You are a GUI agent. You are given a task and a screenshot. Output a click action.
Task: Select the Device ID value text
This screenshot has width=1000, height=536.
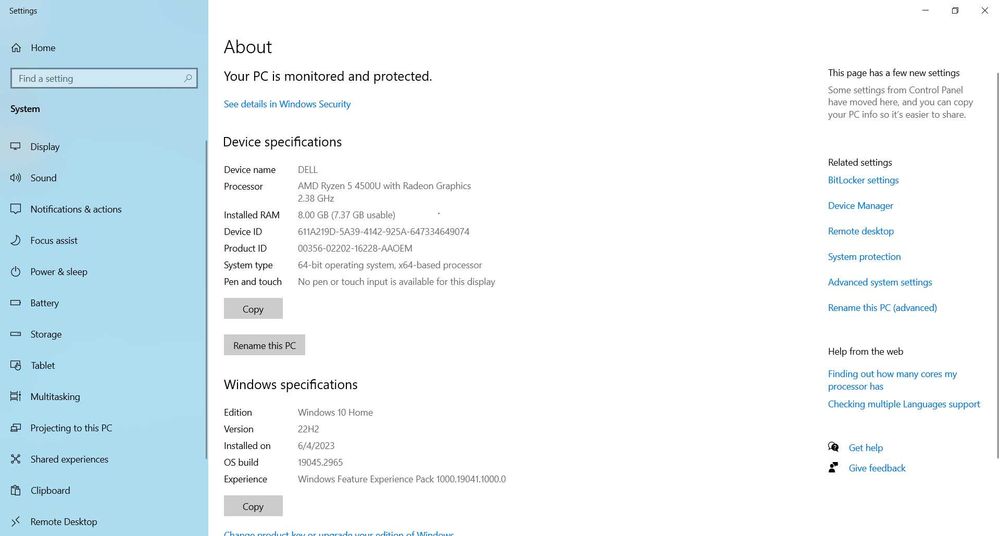click(383, 232)
